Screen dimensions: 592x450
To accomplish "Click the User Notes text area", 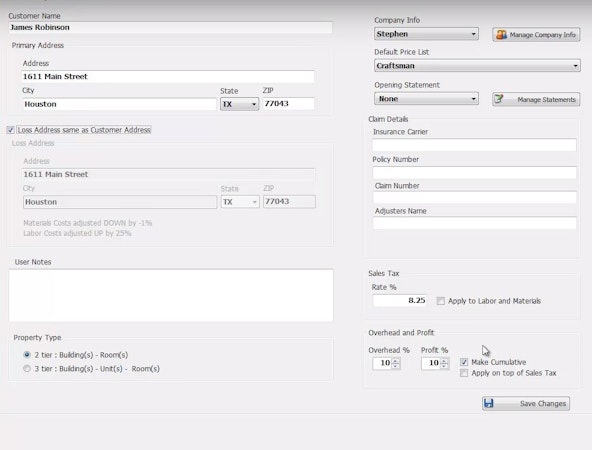I will tap(171, 295).
